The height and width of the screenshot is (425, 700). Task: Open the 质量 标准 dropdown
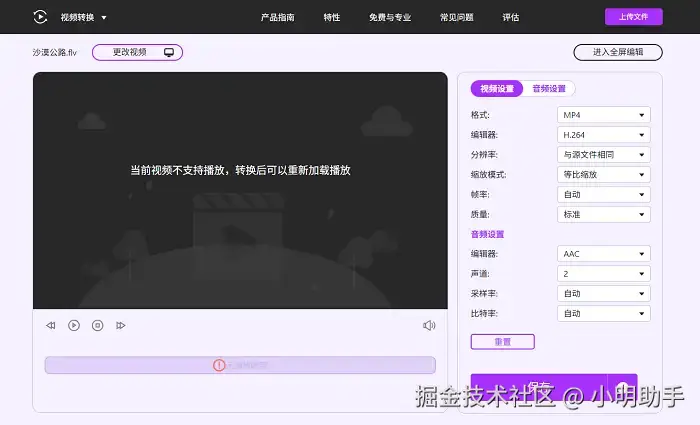tap(604, 214)
